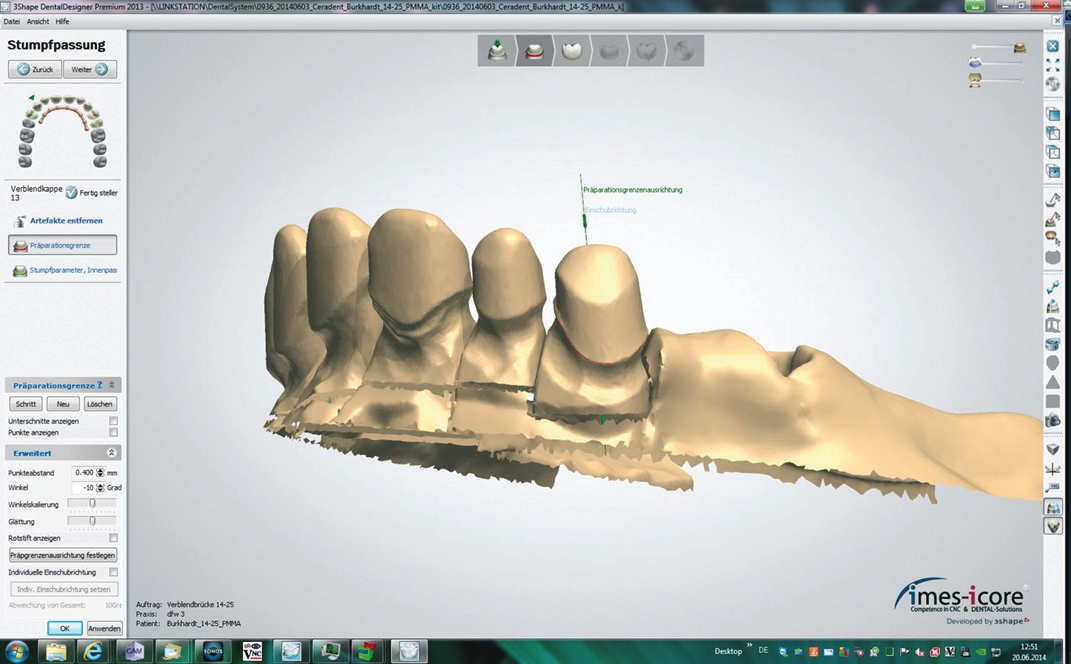Toggle Unterschnitte anzeigen checkbox
Screen dimensions: 1071x664
(x=113, y=421)
